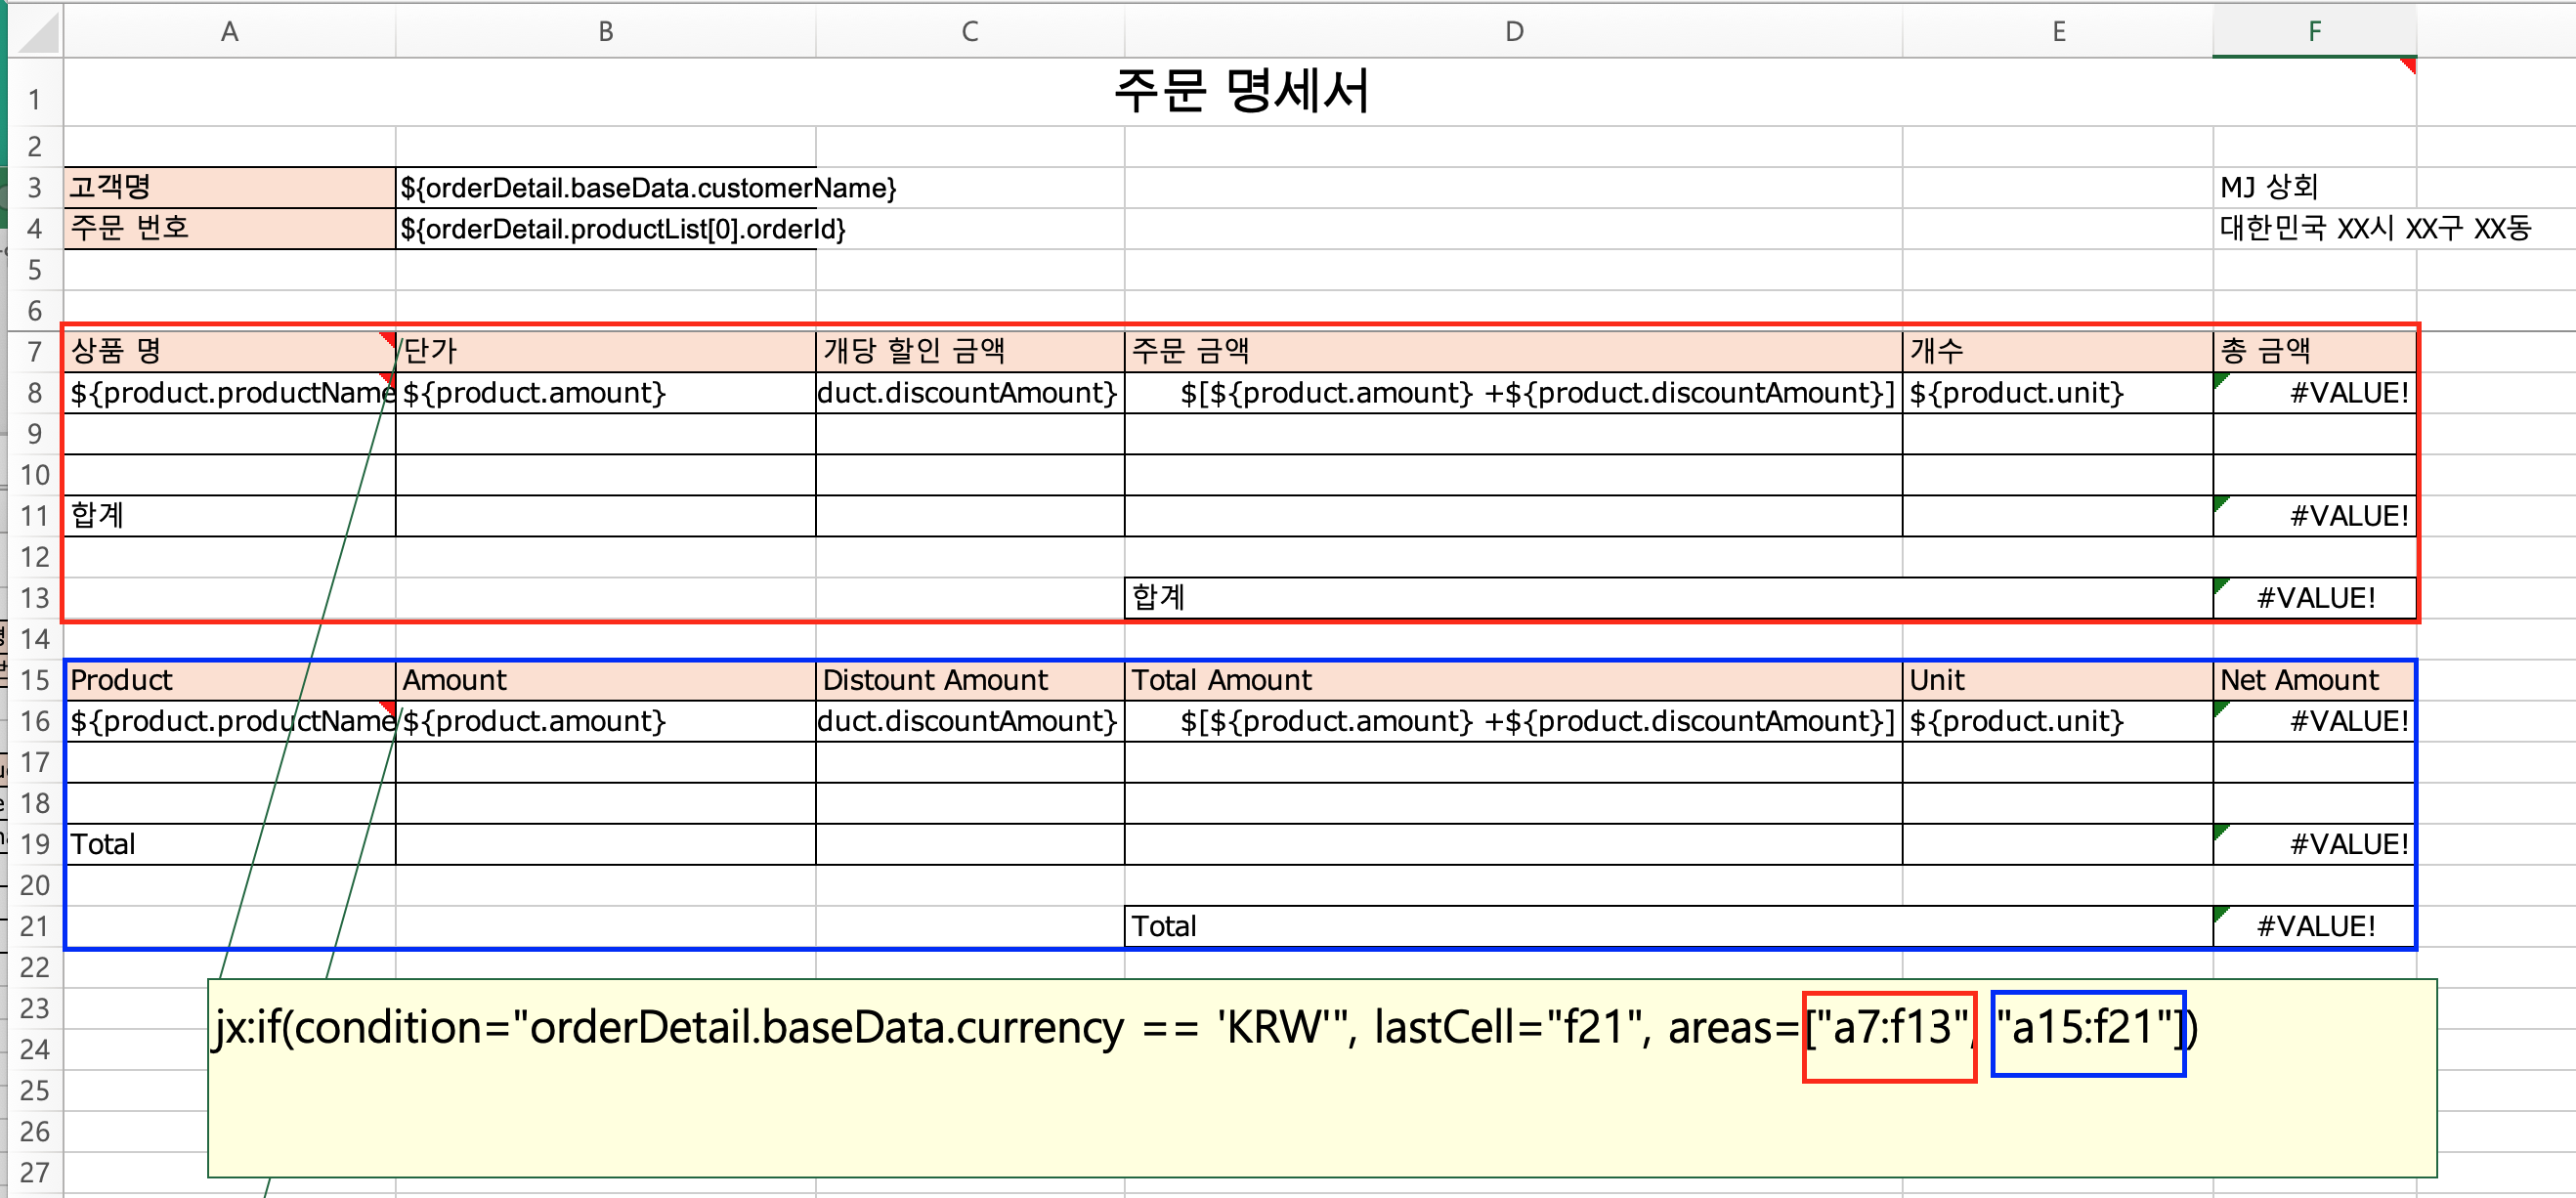Select the customerName expression cell
The image size is (2576, 1198).
tap(606, 187)
